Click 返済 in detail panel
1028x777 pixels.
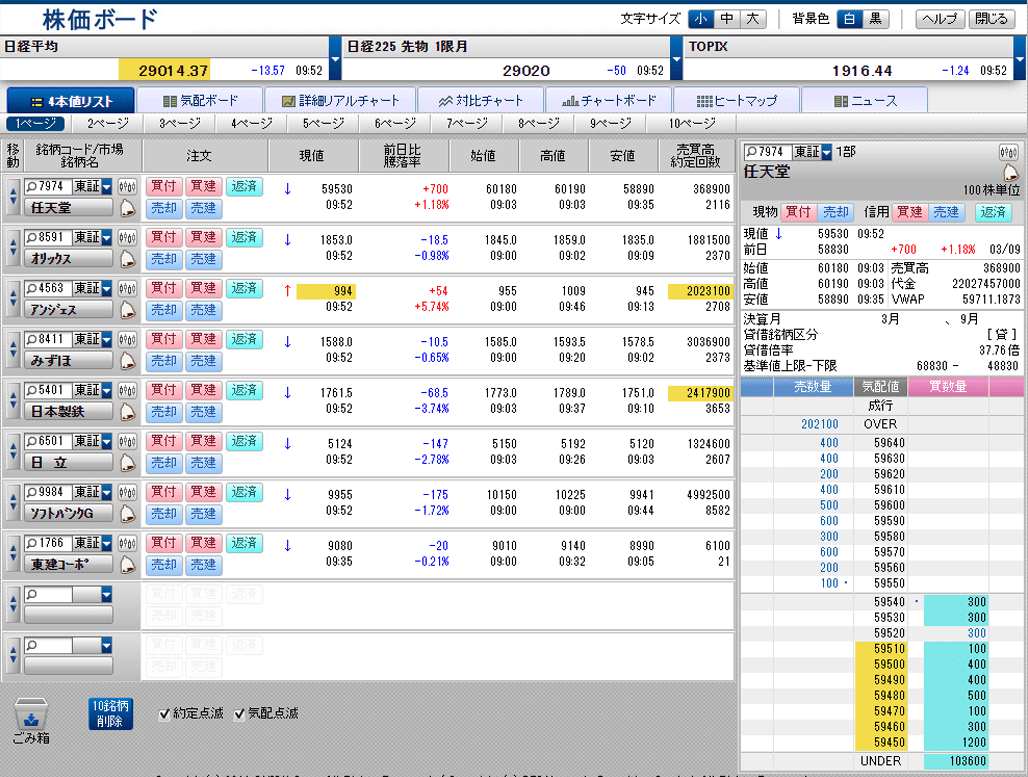coord(993,212)
